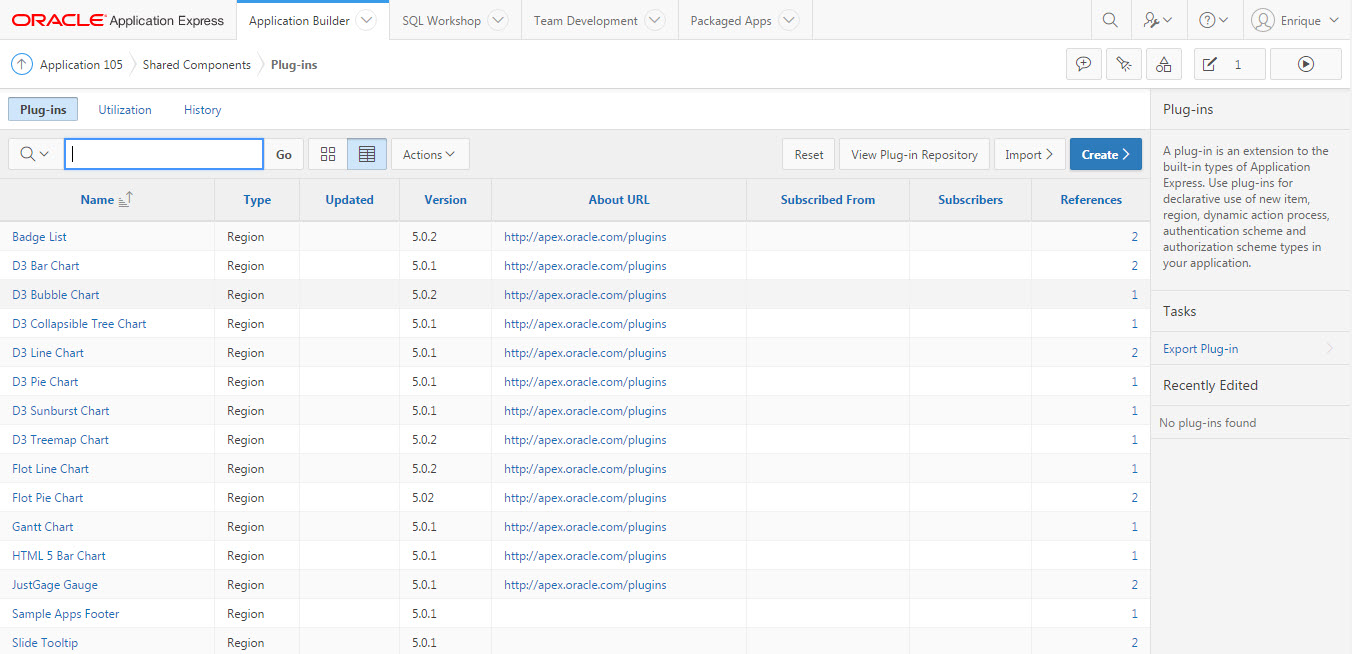Activate the Spotlight Search flashlight icon
Viewport: 1352px width, 654px height.
coord(1124,63)
